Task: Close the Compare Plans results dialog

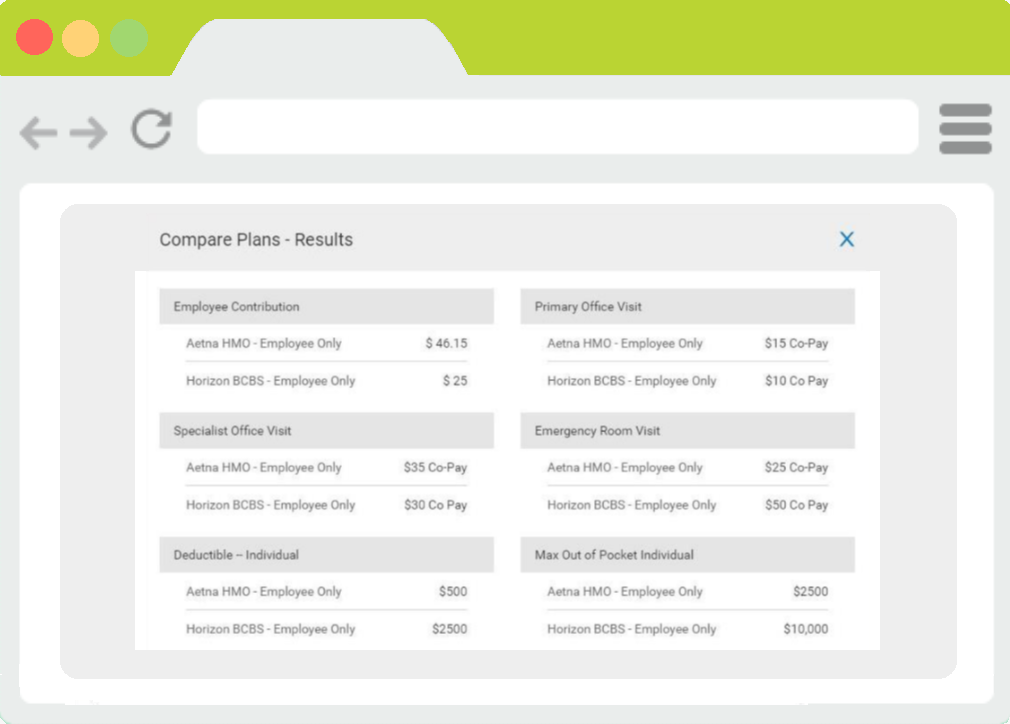Action: (x=846, y=239)
